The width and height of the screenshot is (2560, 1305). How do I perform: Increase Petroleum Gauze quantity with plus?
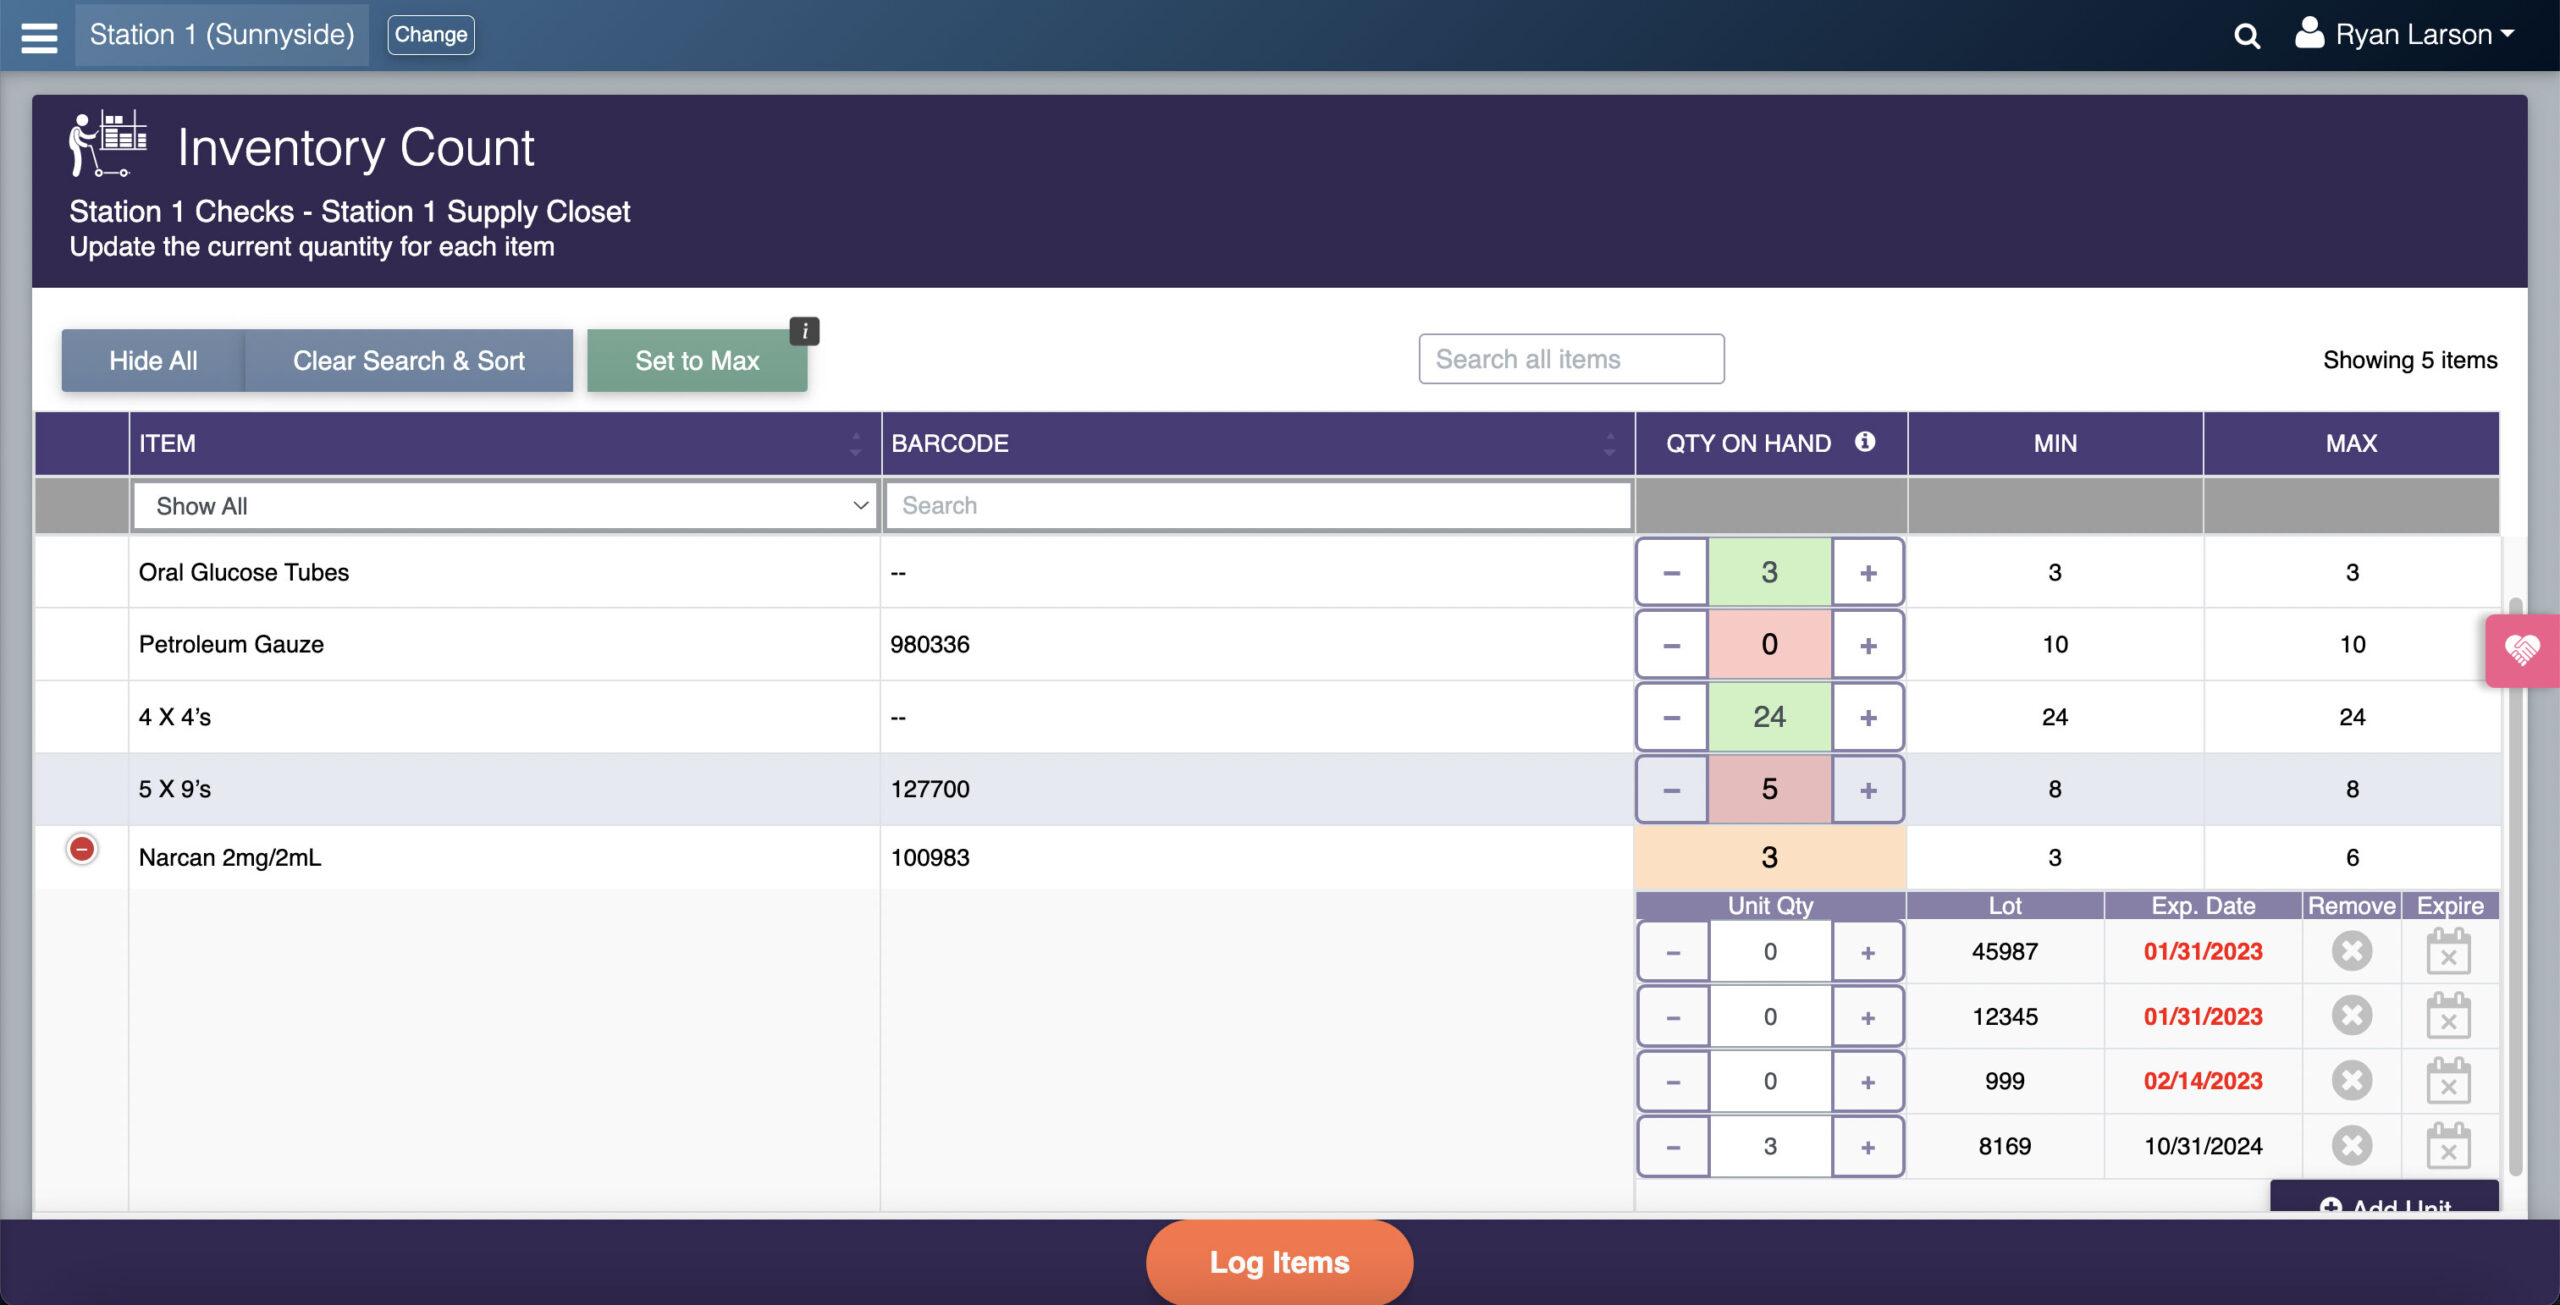coord(1867,645)
